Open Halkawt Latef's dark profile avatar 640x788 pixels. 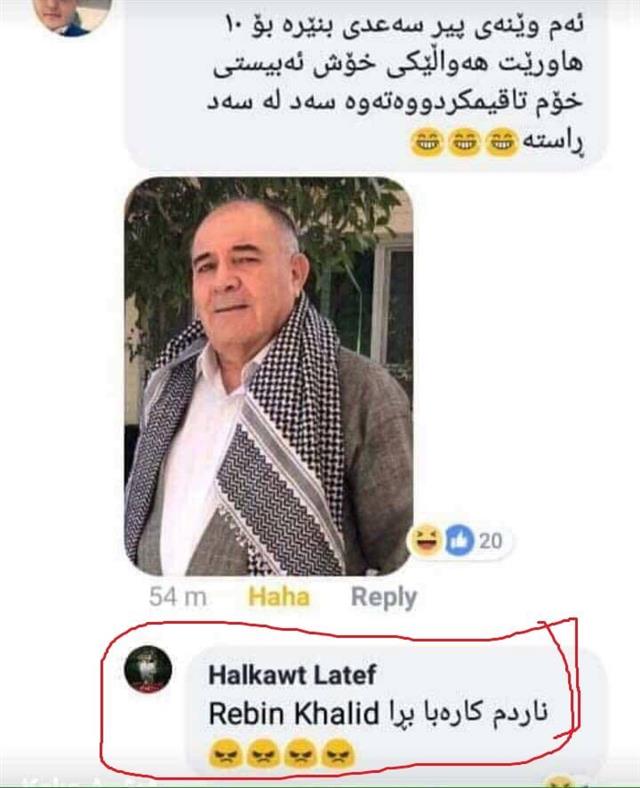click(x=148, y=669)
